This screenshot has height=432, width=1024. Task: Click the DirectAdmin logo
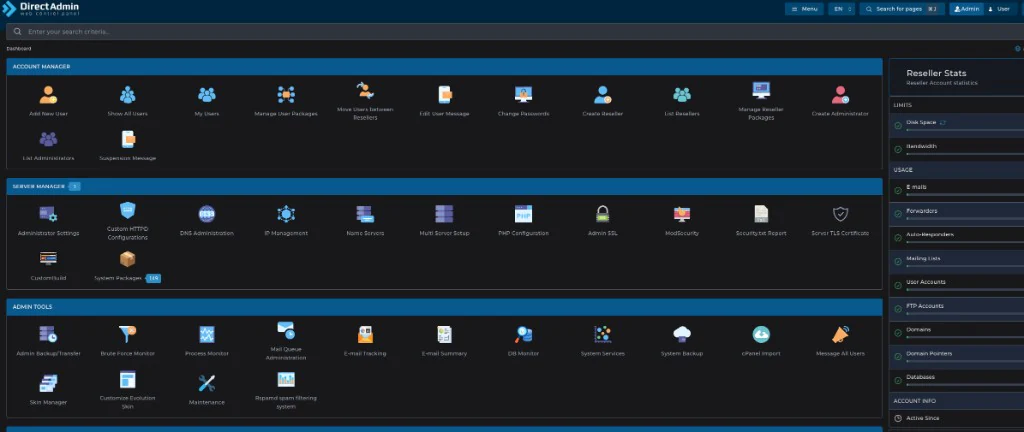click(x=40, y=9)
